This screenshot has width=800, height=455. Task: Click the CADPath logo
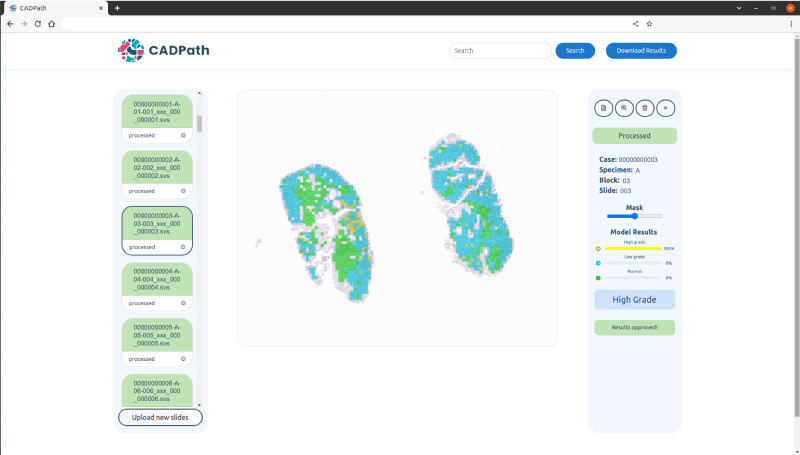164,50
